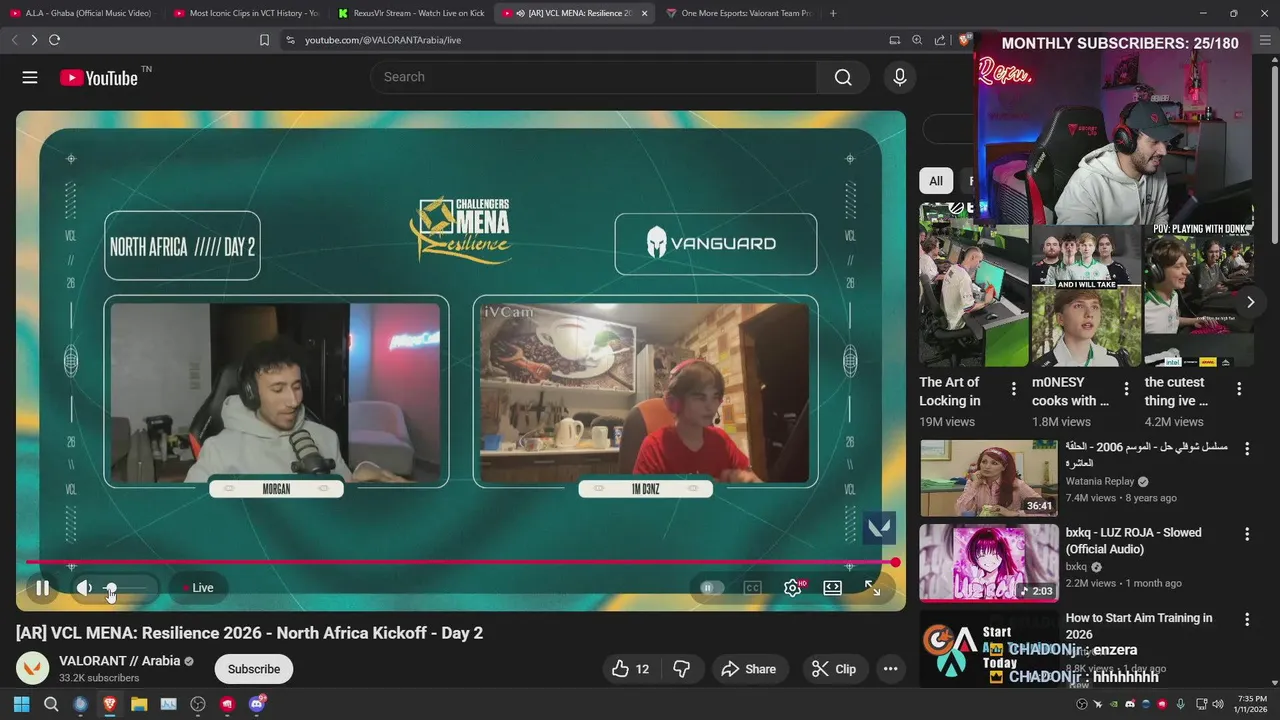Enter fullscreen mode on the player
1280x720 pixels.
pyautogui.click(x=872, y=588)
